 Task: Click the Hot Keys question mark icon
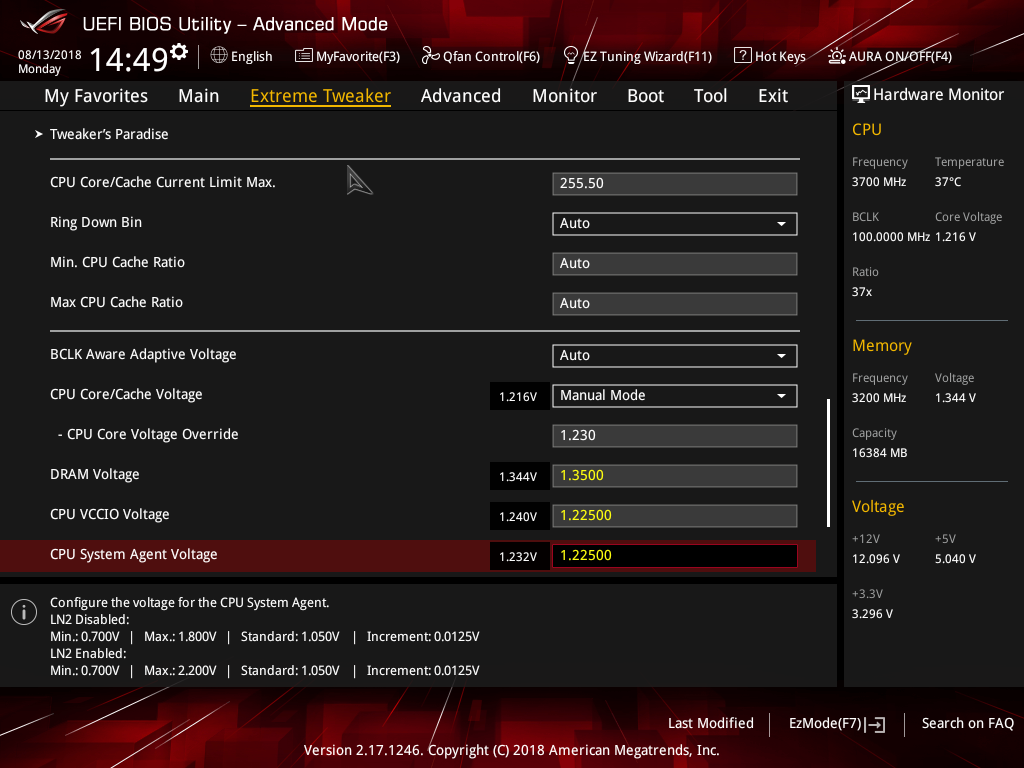click(743, 56)
